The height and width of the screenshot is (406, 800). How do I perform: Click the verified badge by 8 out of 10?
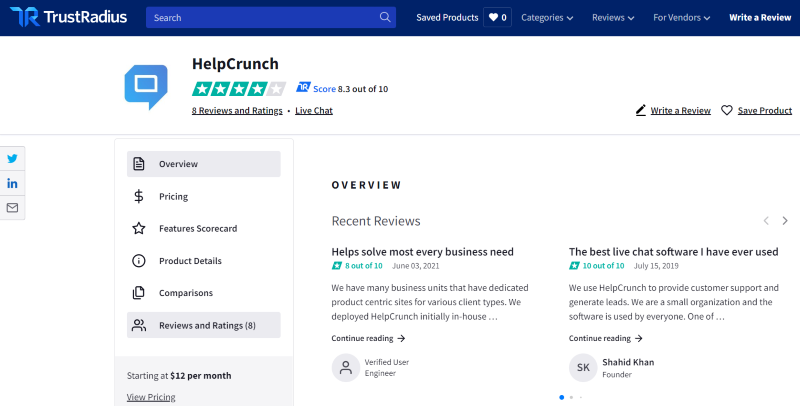click(x=337, y=266)
